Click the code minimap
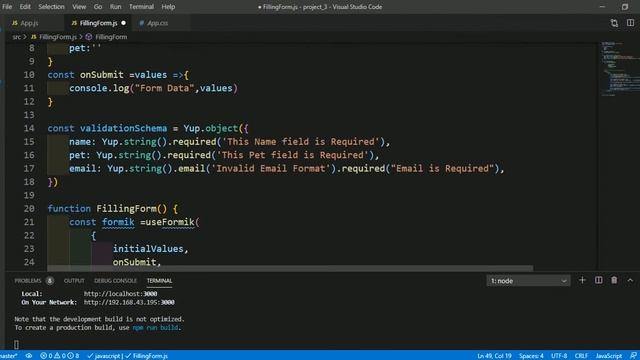Image resolution: width=640 pixels, height=360 pixels. (x=619, y=69)
